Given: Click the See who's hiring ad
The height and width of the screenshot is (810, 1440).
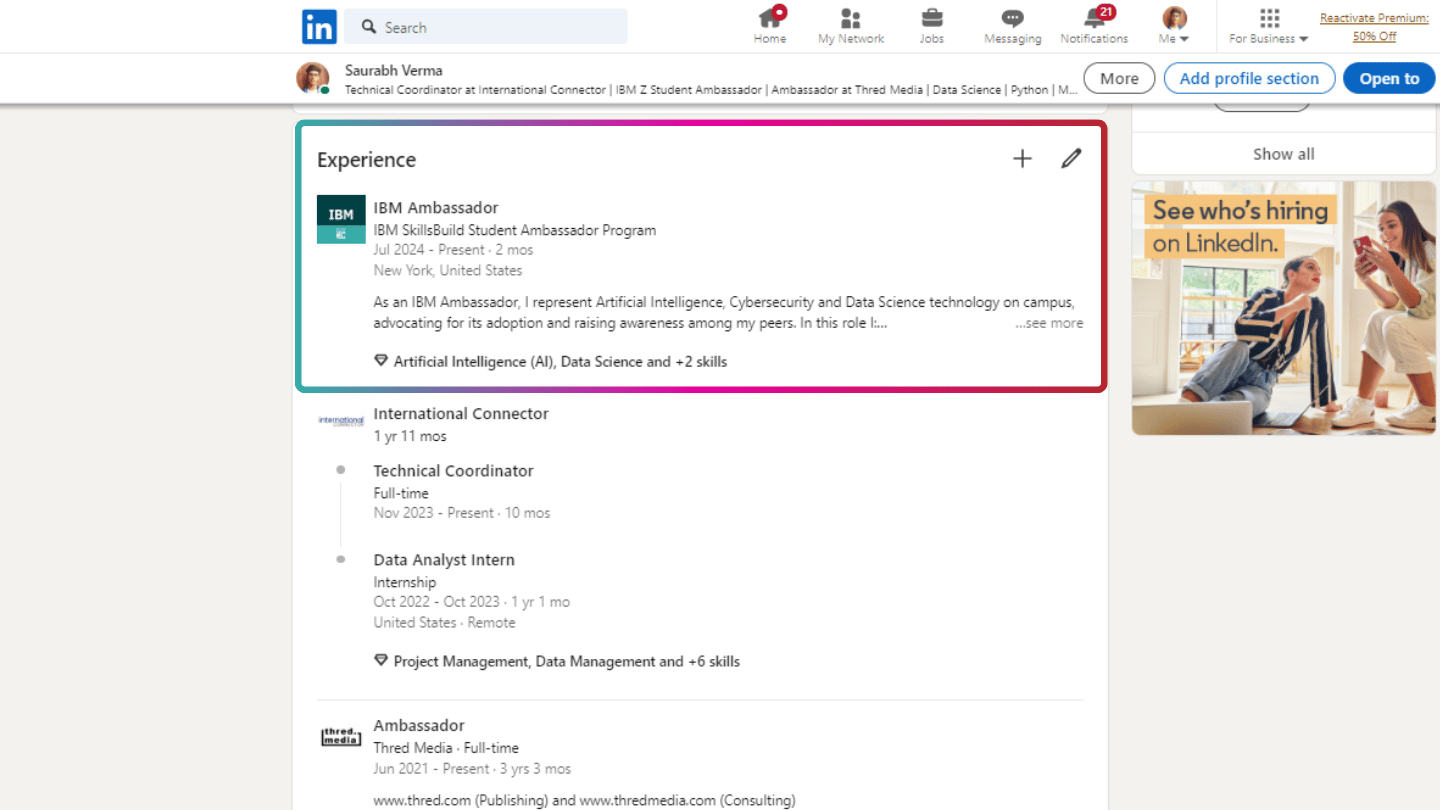Looking at the screenshot, I should point(1283,308).
